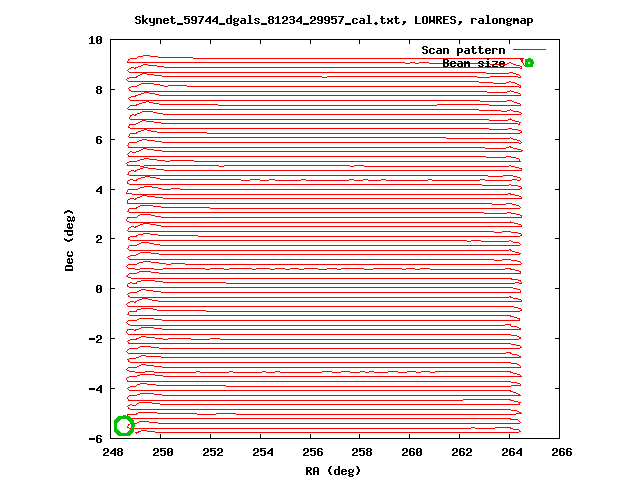This screenshot has width=640, height=480.
Task: Click the RA axis tick label 252
Action: tap(213, 452)
